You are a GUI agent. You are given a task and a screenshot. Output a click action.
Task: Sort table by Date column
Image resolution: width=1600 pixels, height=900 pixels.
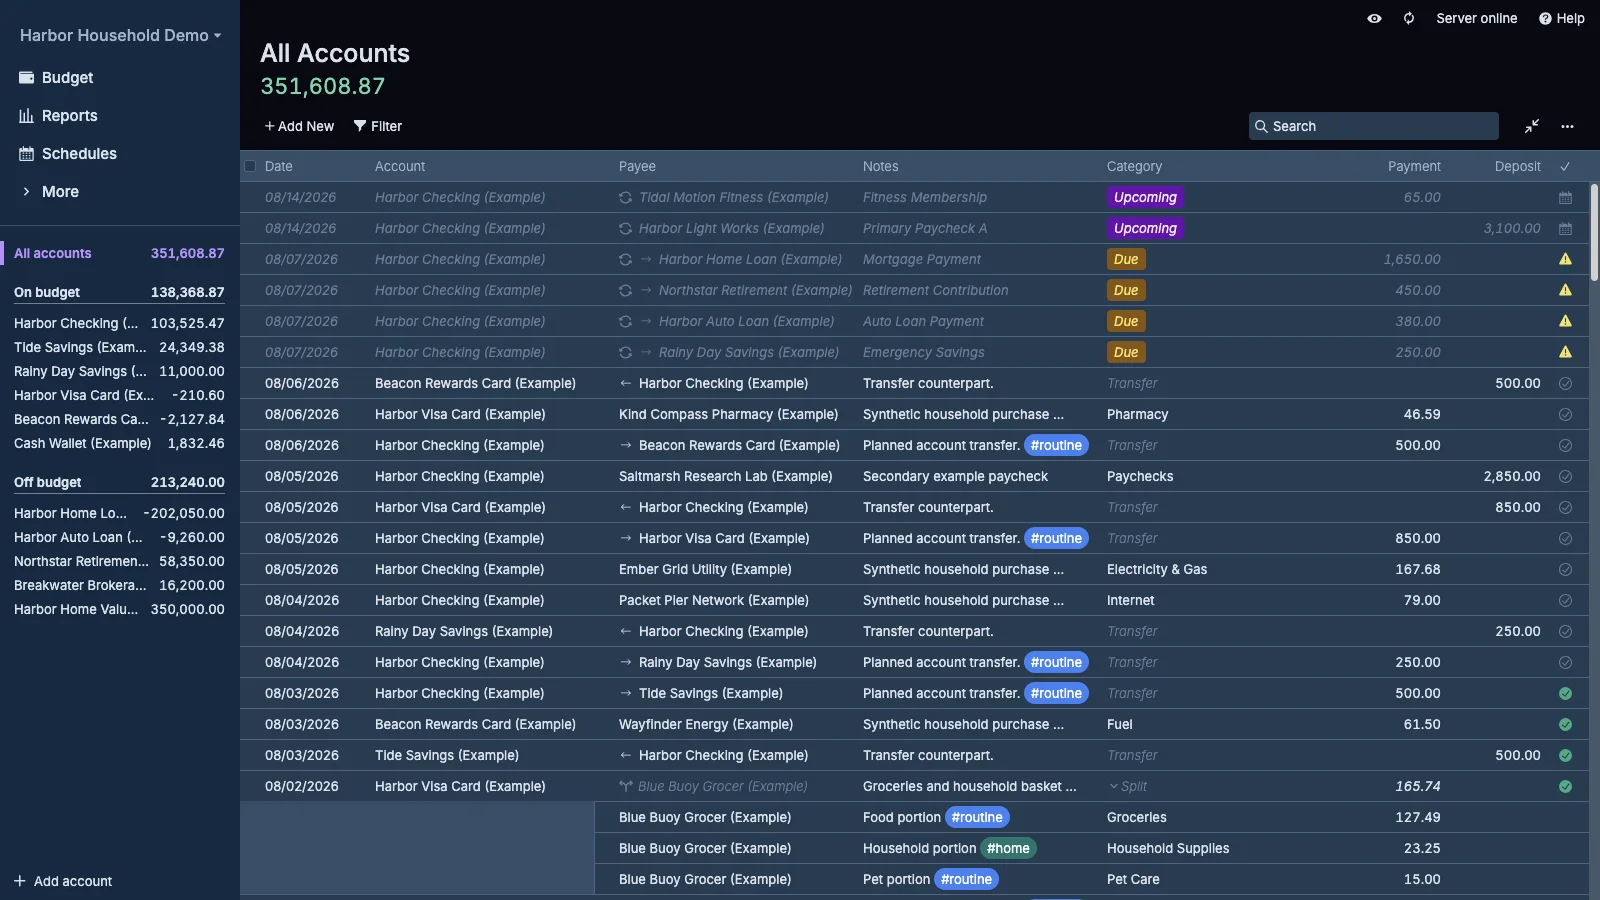[x=279, y=167]
